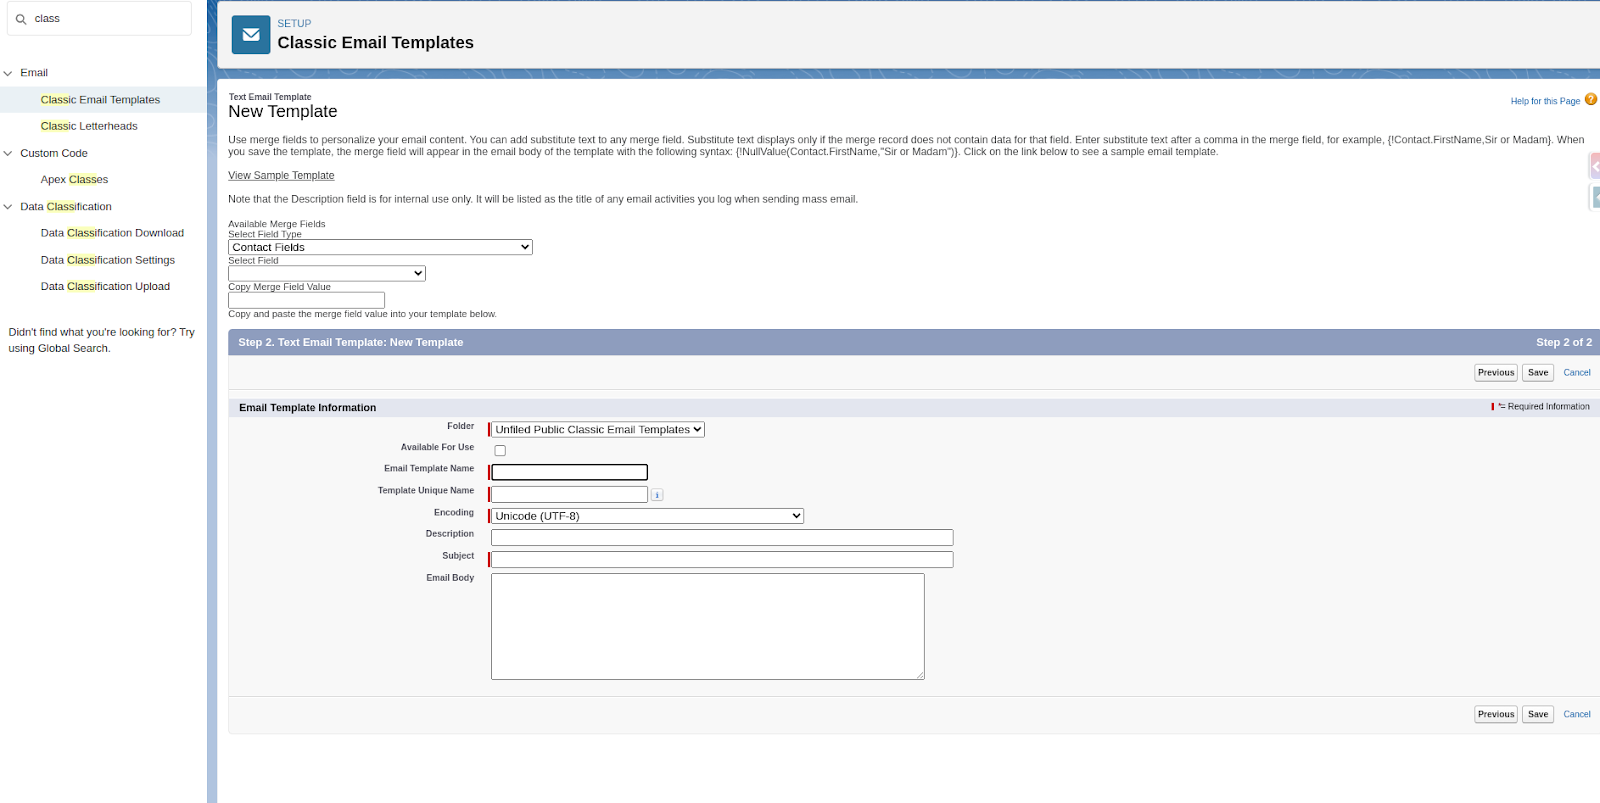Image resolution: width=1600 pixels, height=803 pixels.
Task: Focus the Description field
Action: pyautogui.click(x=722, y=538)
